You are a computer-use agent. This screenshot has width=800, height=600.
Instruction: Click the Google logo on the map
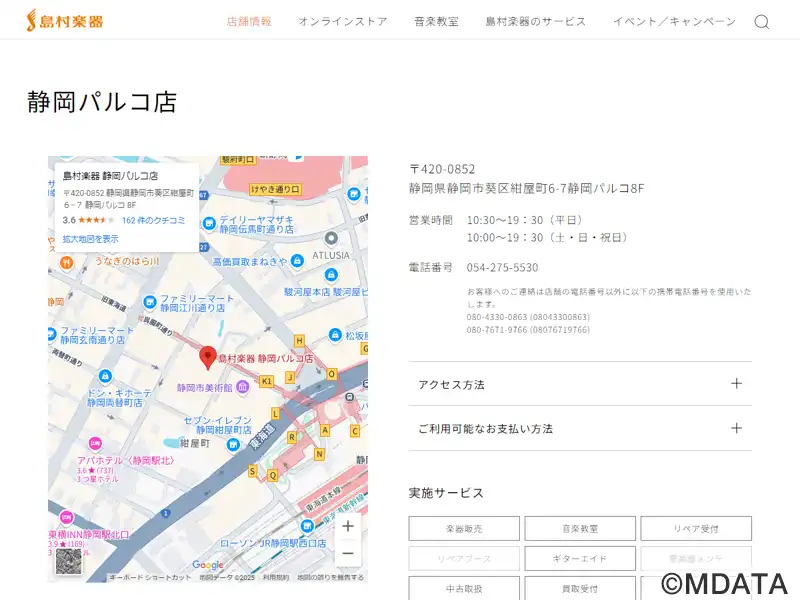pos(208,564)
